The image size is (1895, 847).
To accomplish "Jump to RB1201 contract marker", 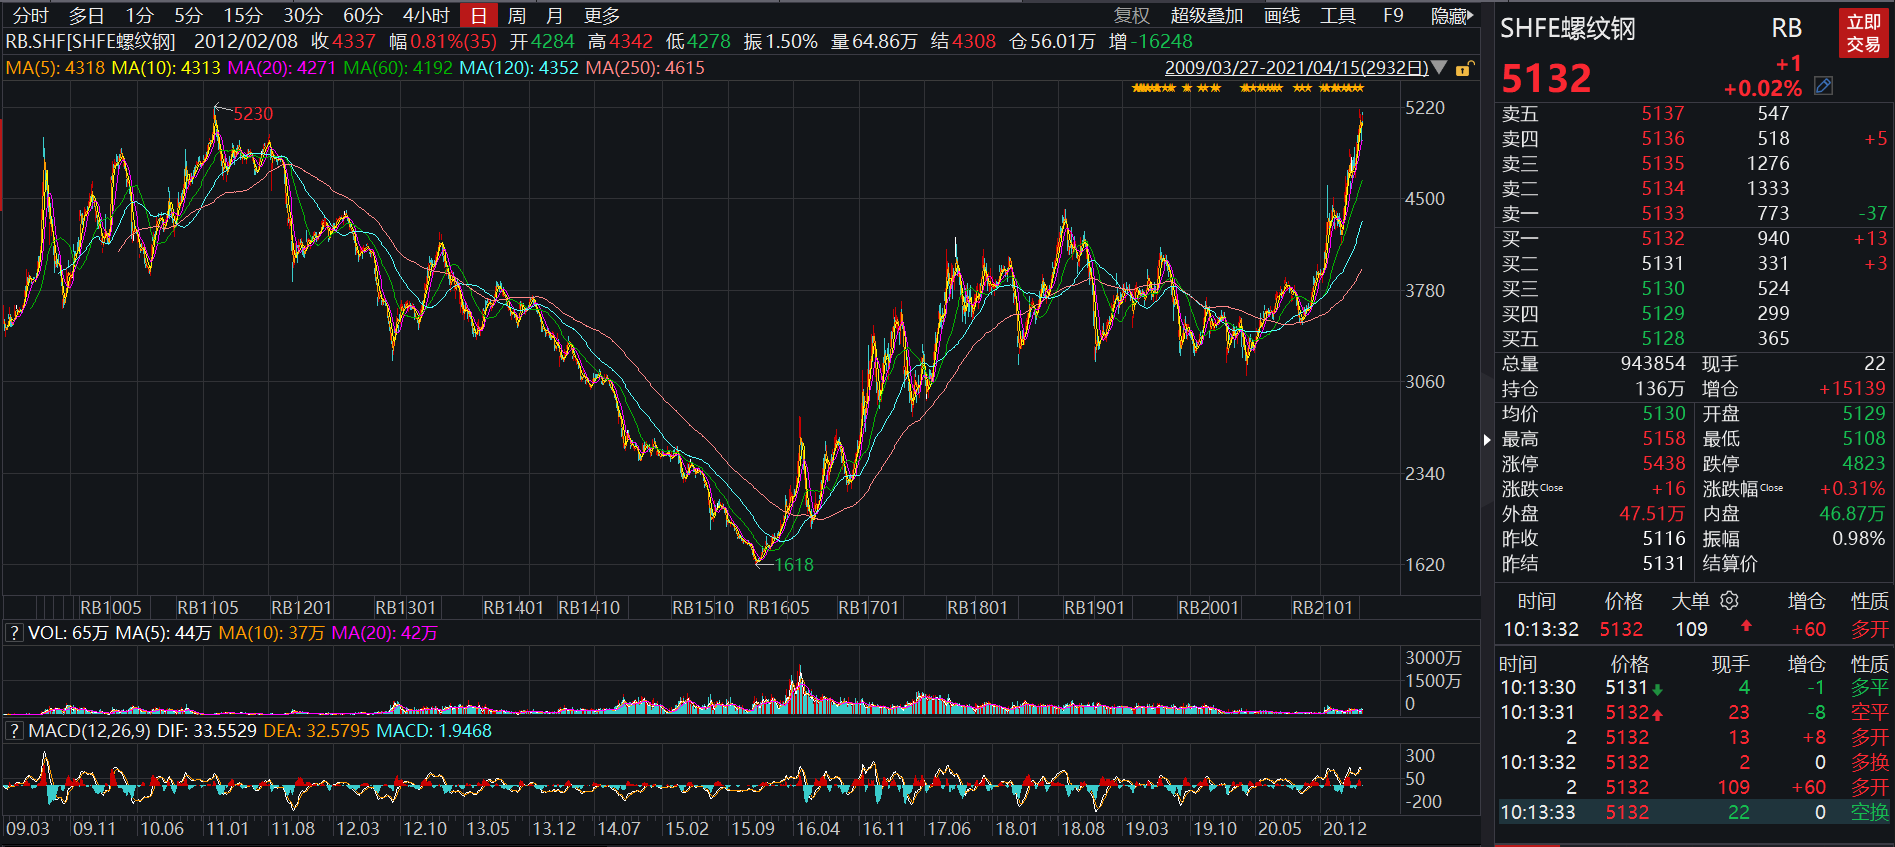I will 301,607.
